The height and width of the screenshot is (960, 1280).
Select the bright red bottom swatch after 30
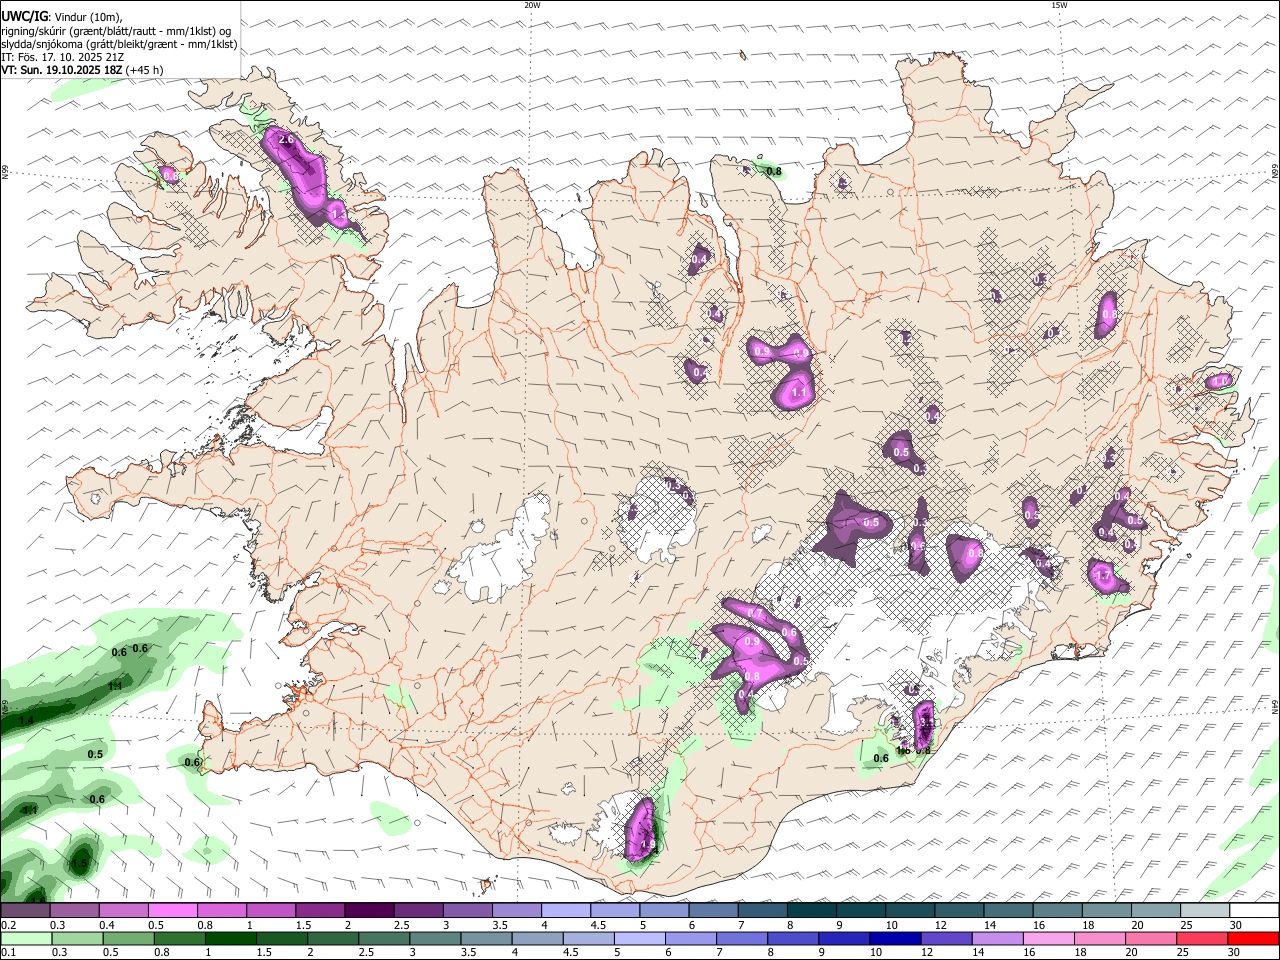[x=1253, y=938]
